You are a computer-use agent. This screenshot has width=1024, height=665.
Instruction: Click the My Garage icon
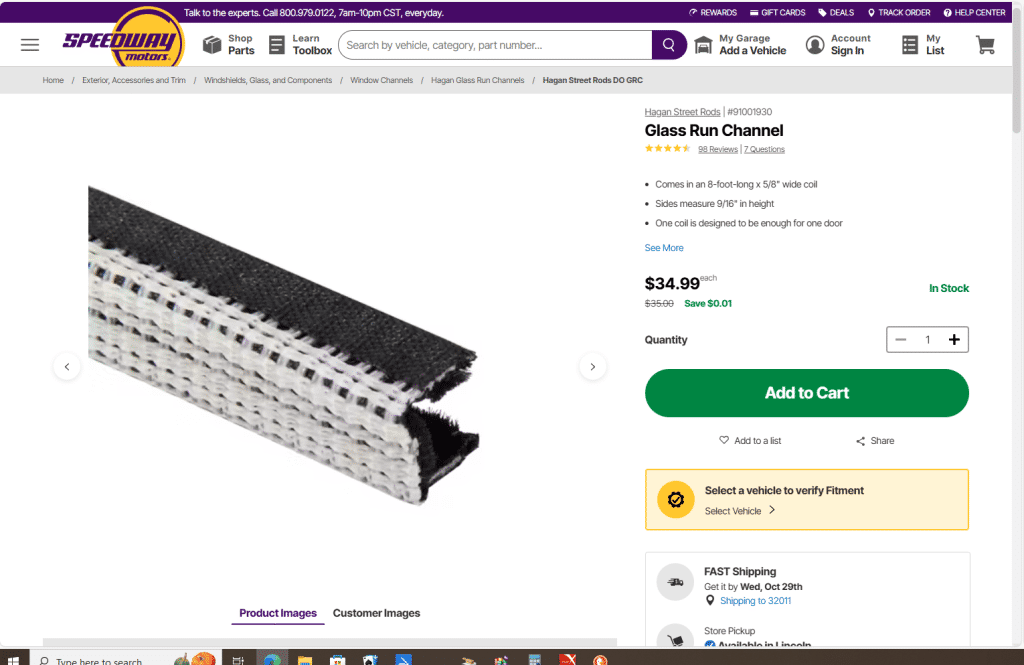click(704, 45)
